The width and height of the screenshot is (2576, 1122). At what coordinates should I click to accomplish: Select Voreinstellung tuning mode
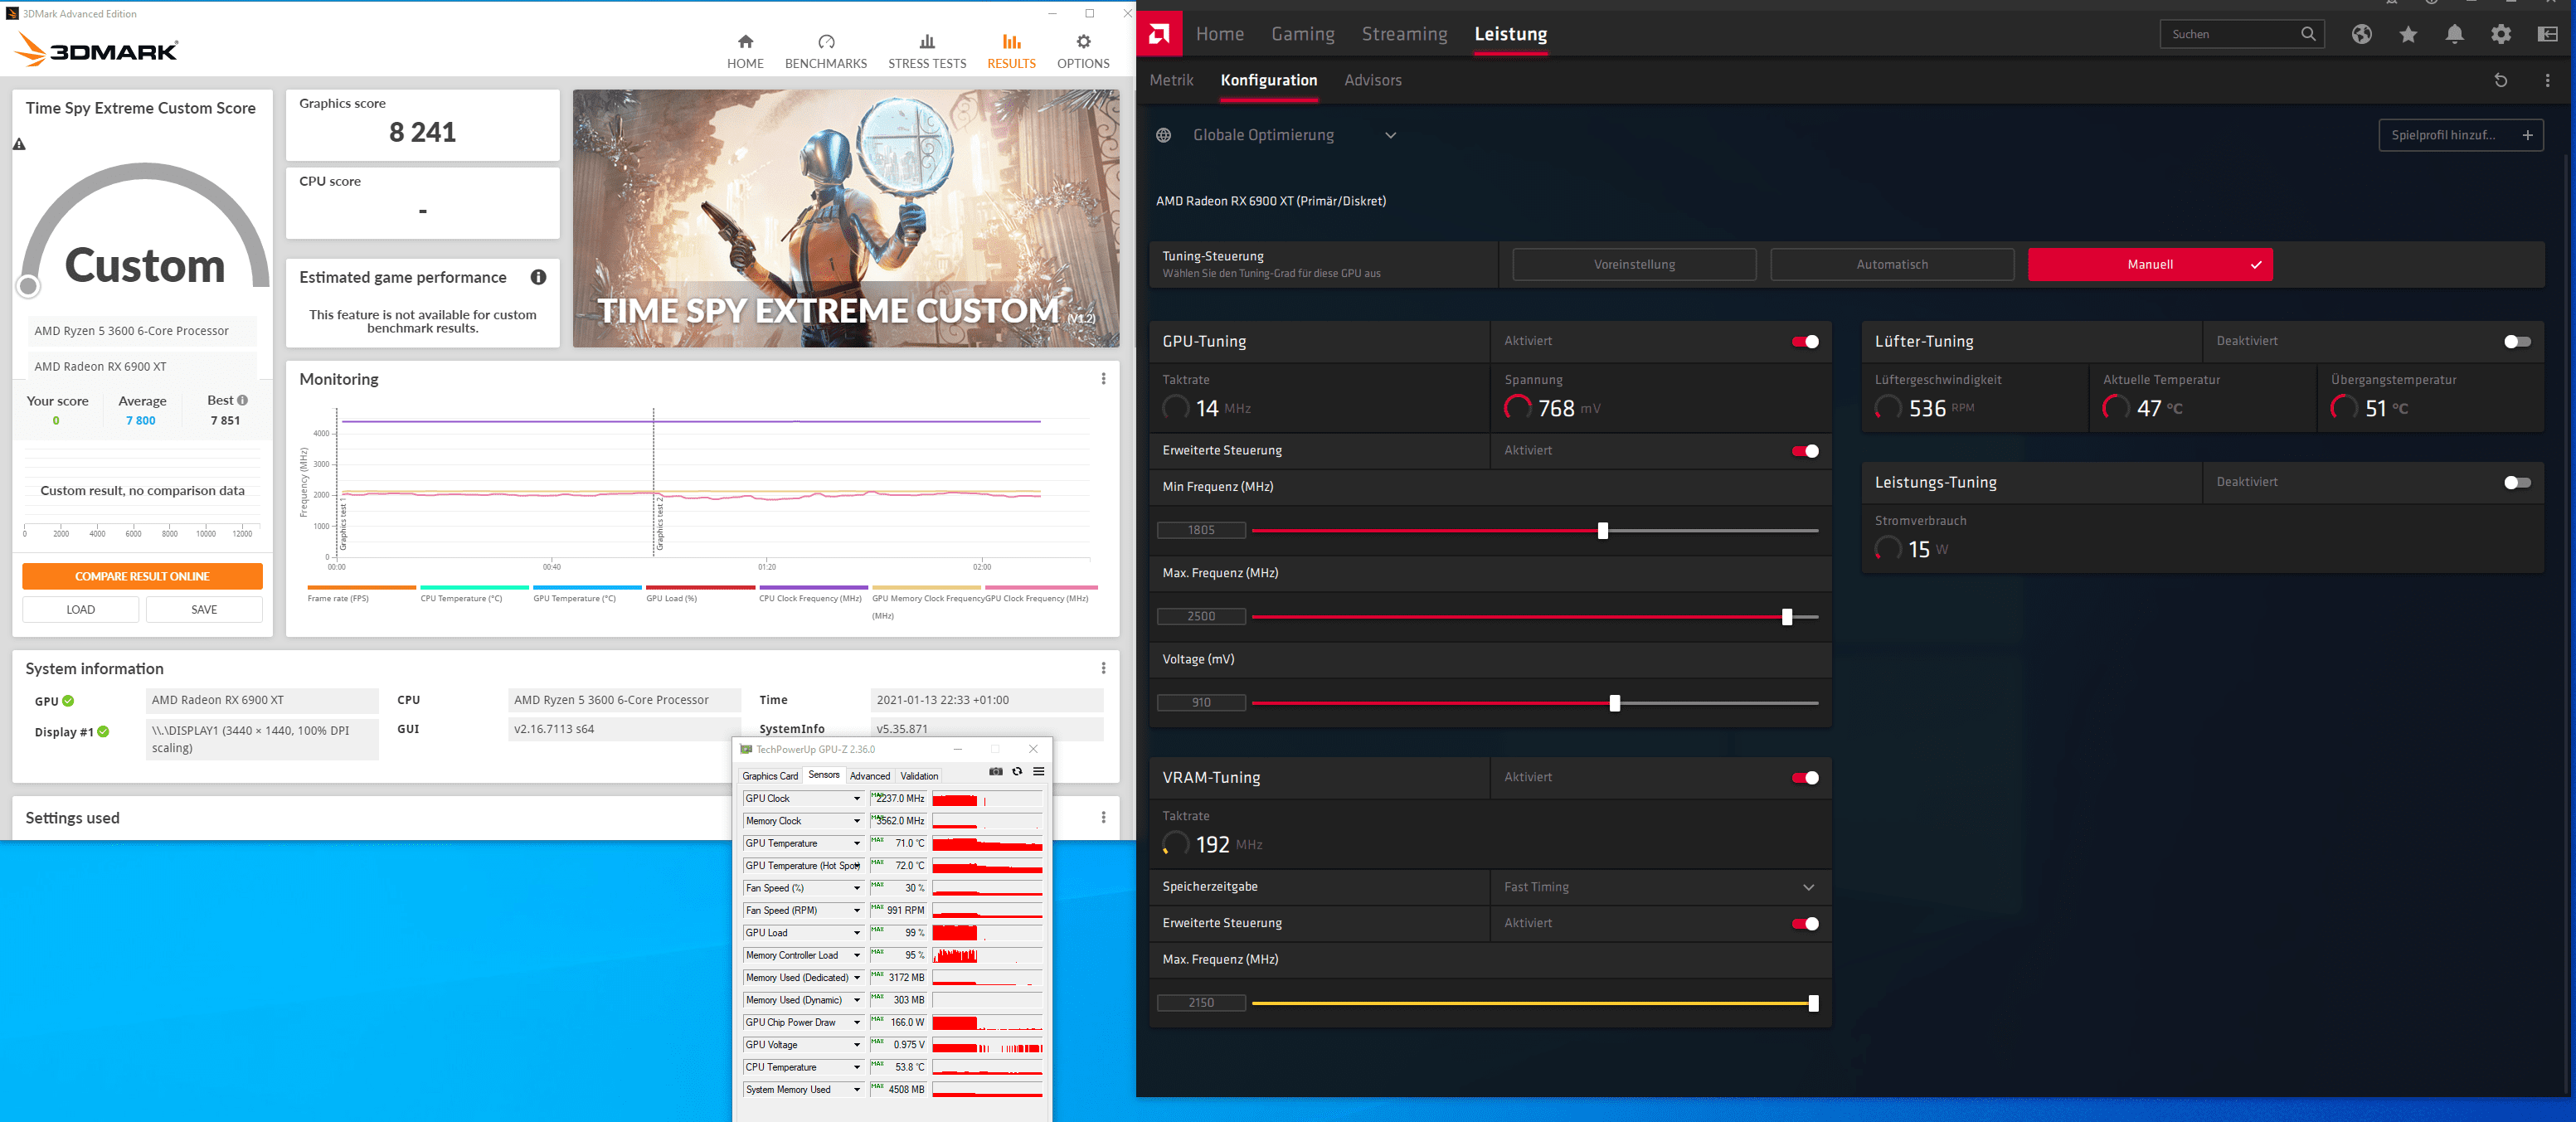click(x=1634, y=265)
